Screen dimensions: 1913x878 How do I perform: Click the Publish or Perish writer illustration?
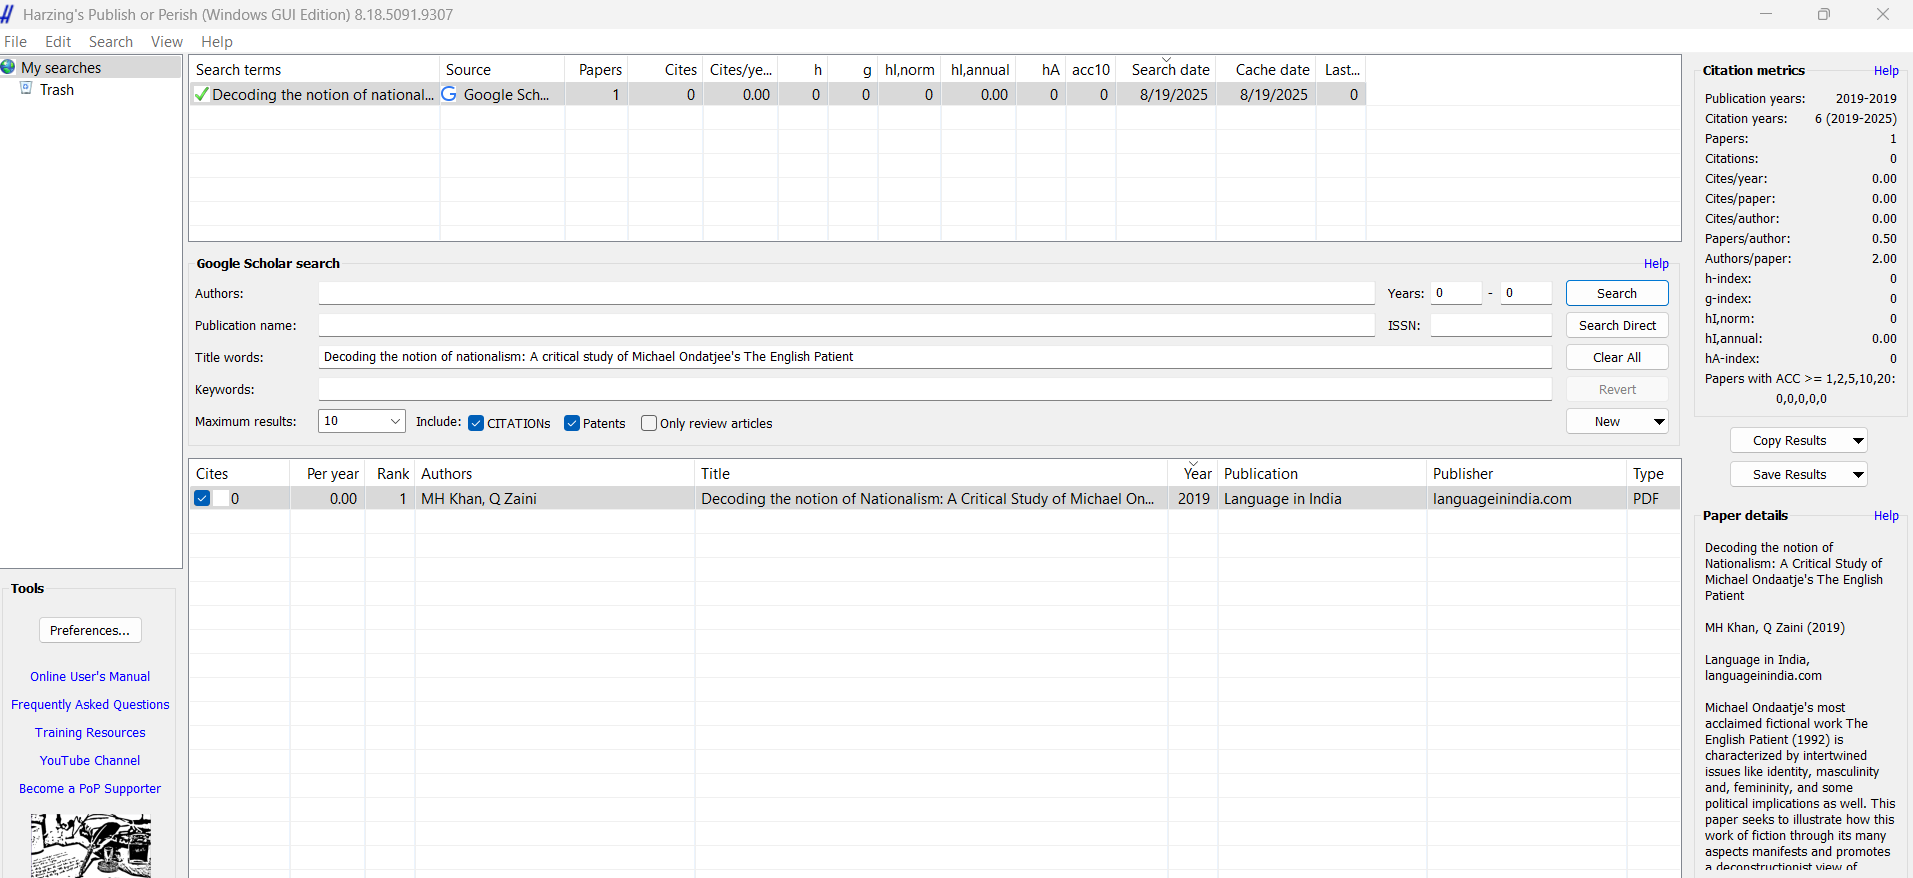click(x=90, y=845)
